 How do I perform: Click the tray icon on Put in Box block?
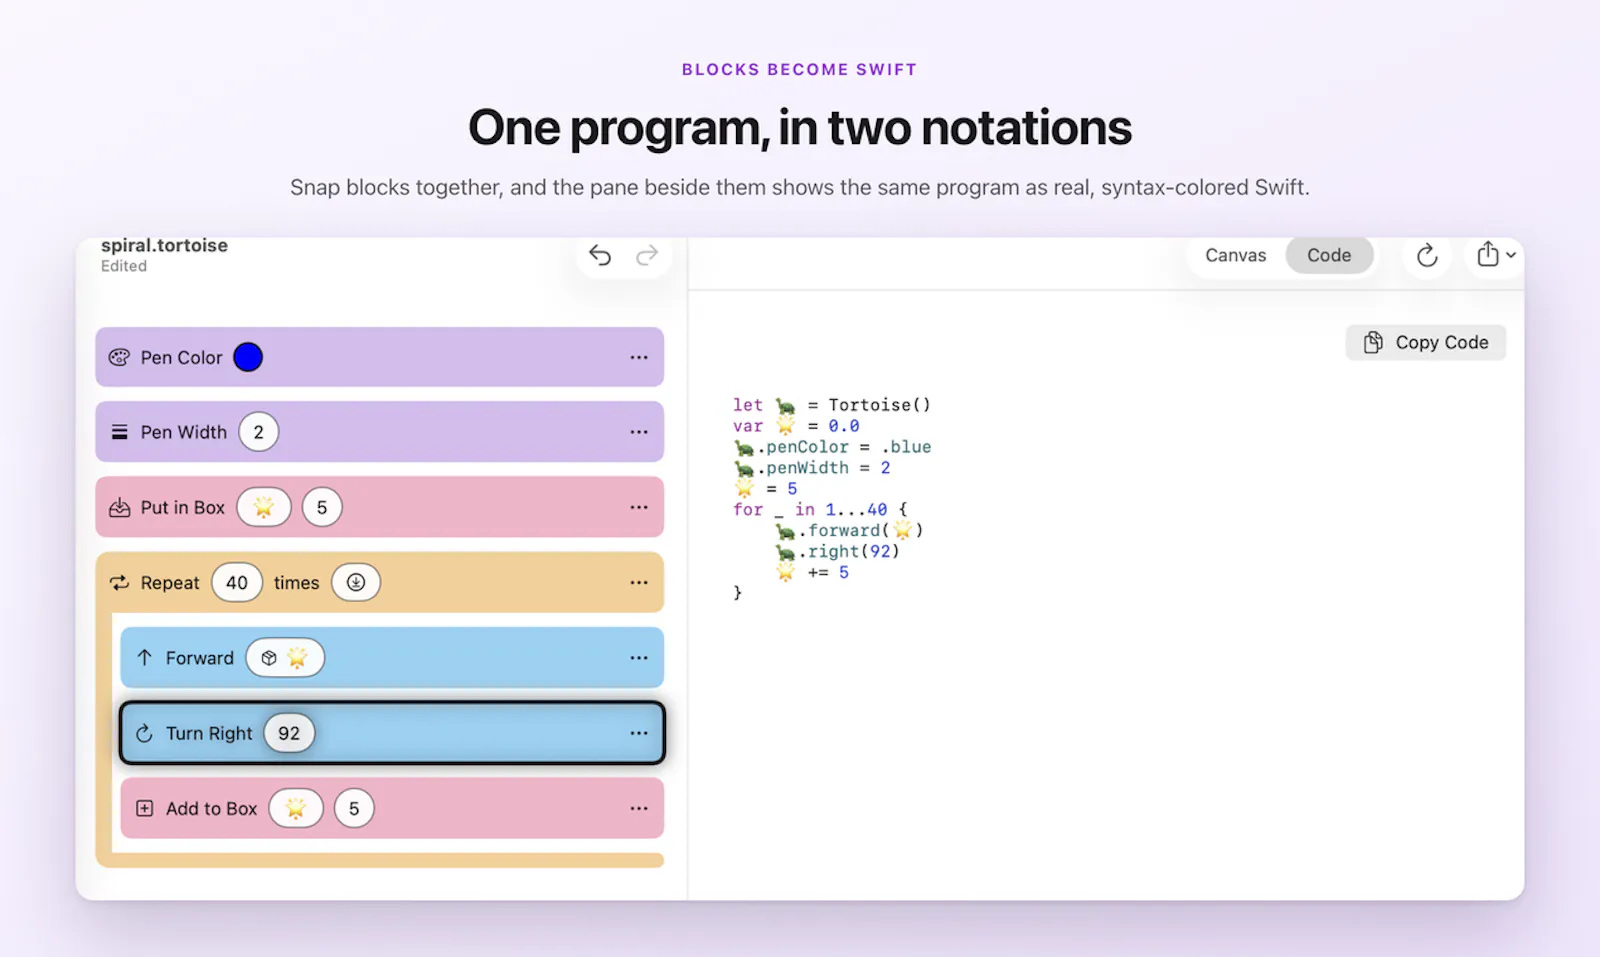(119, 507)
